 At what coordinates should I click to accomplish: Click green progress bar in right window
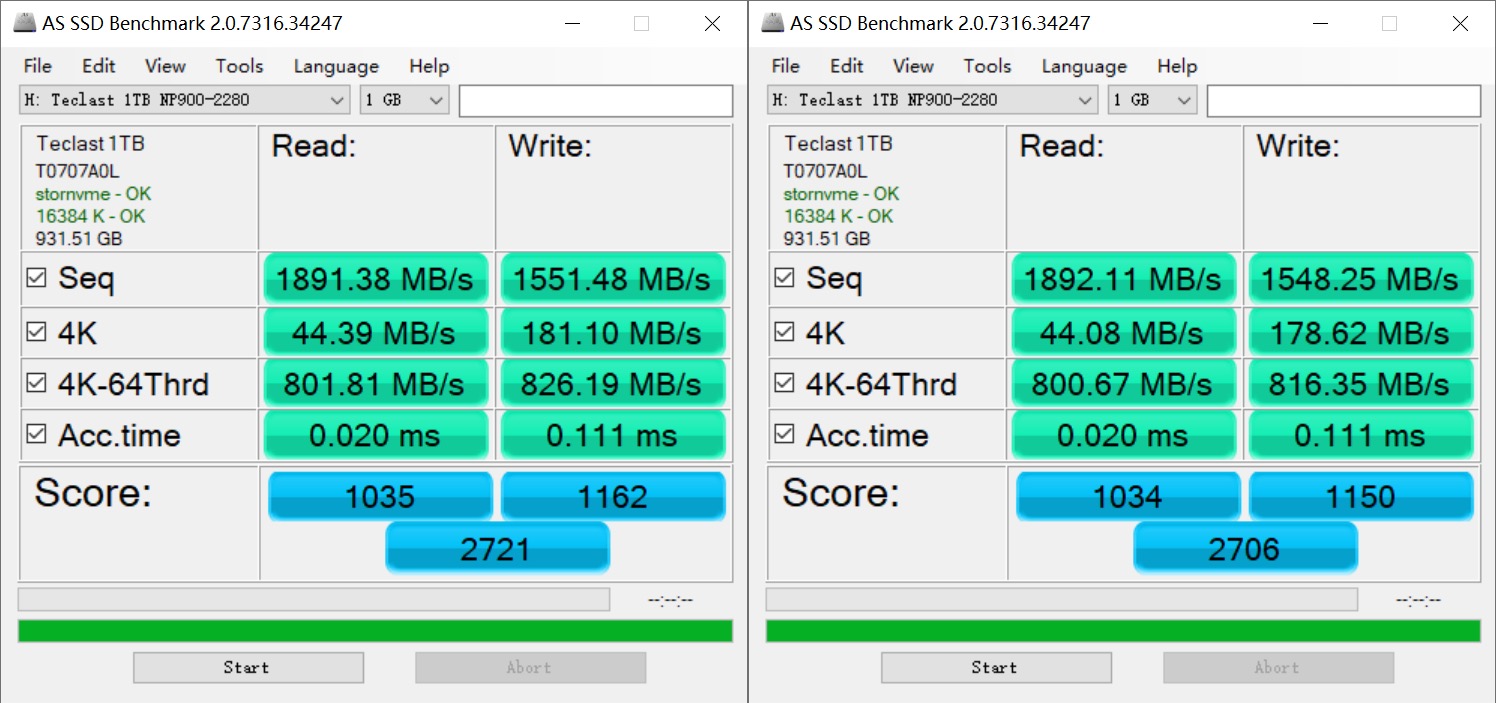click(1123, 631)
